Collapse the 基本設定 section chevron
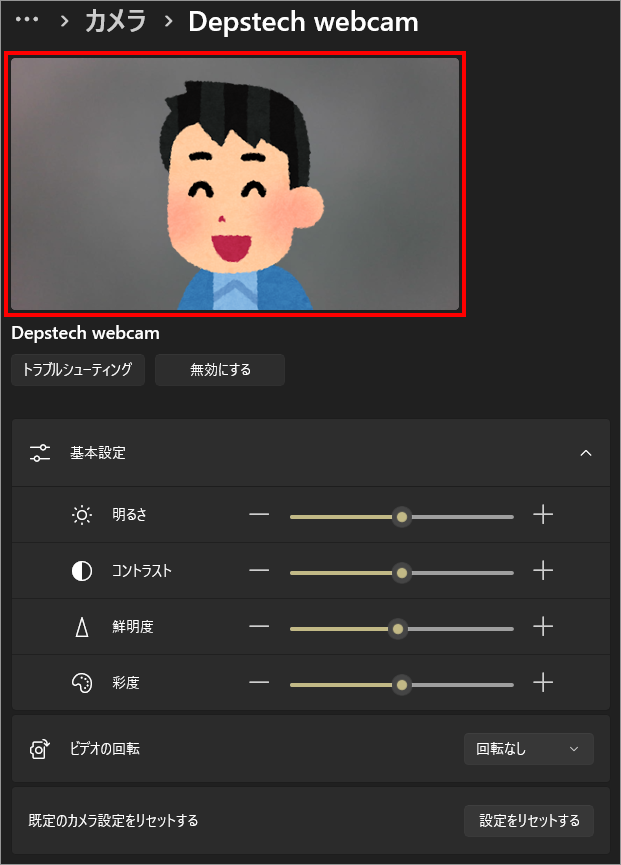 (x=586, y=453)
